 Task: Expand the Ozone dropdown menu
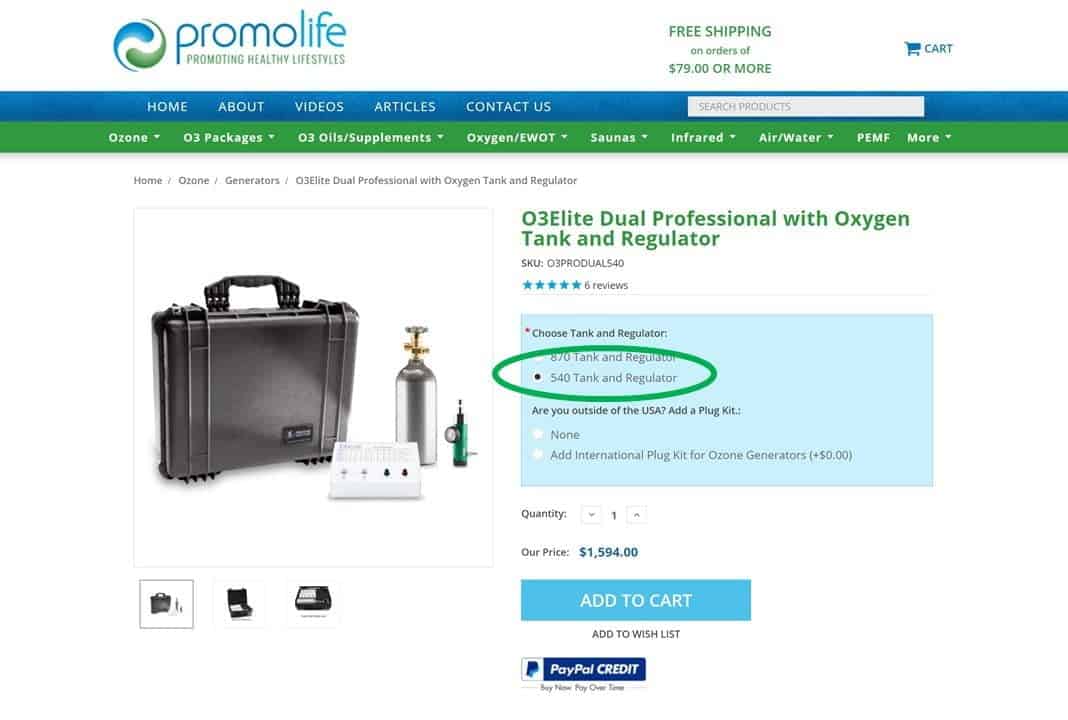134,138
